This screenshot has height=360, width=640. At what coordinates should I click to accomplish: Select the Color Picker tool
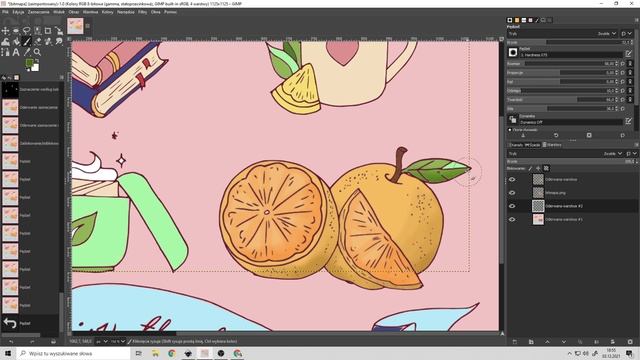(27, 52)
